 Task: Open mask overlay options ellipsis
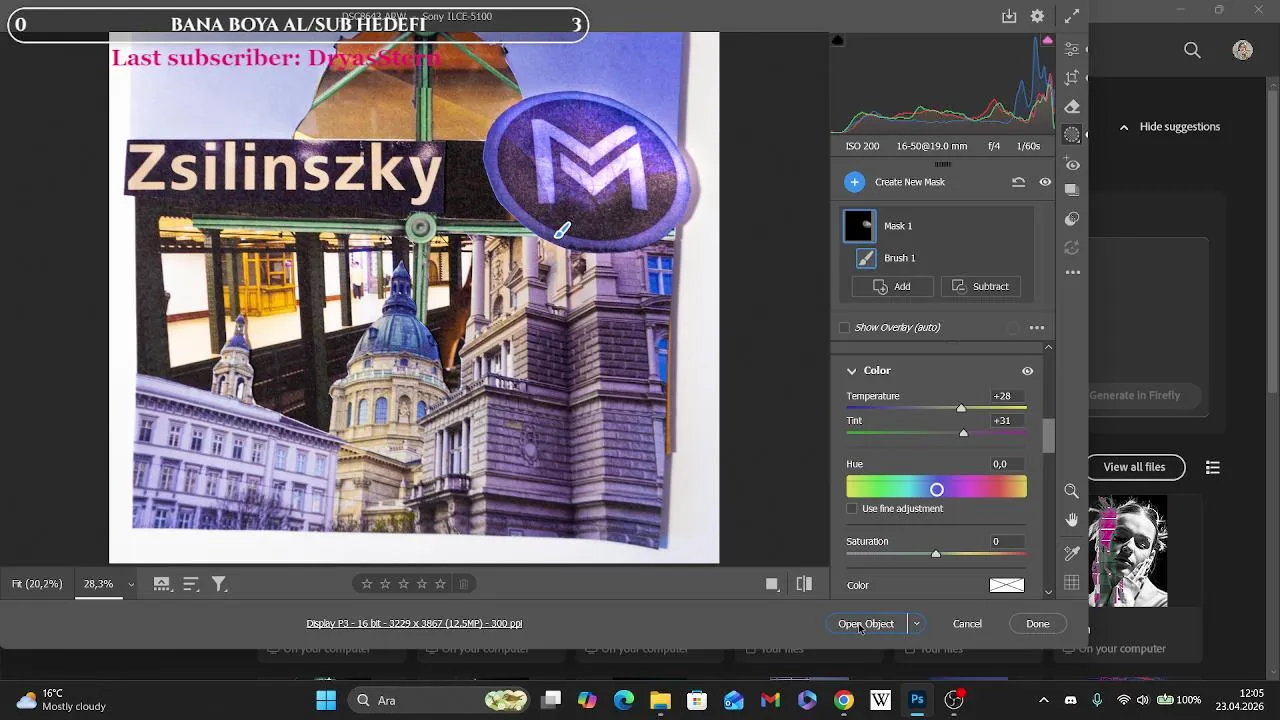(1037, 328)
